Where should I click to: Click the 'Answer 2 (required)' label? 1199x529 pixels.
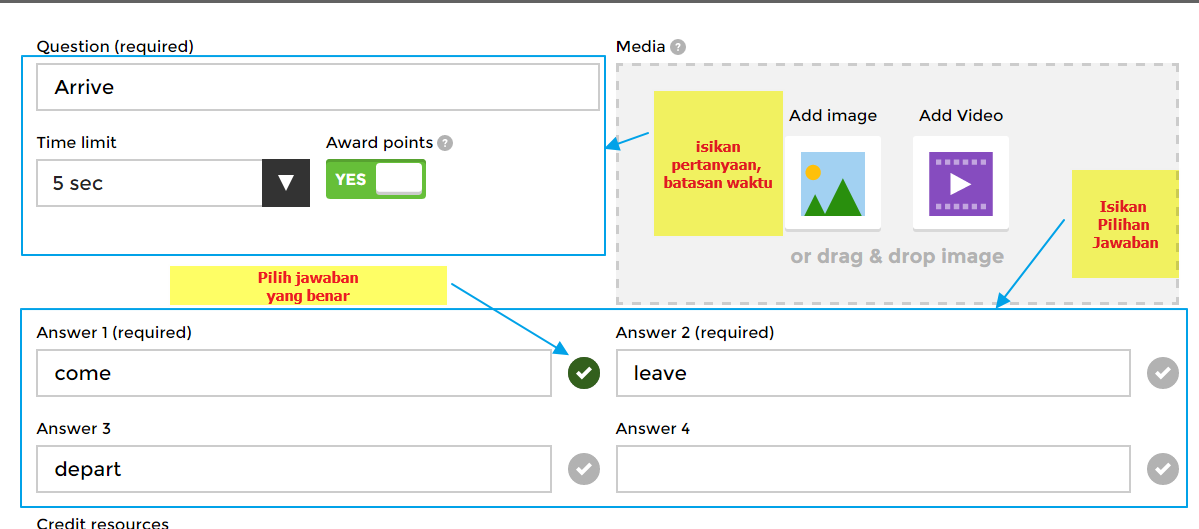click(x=695, y=333)
